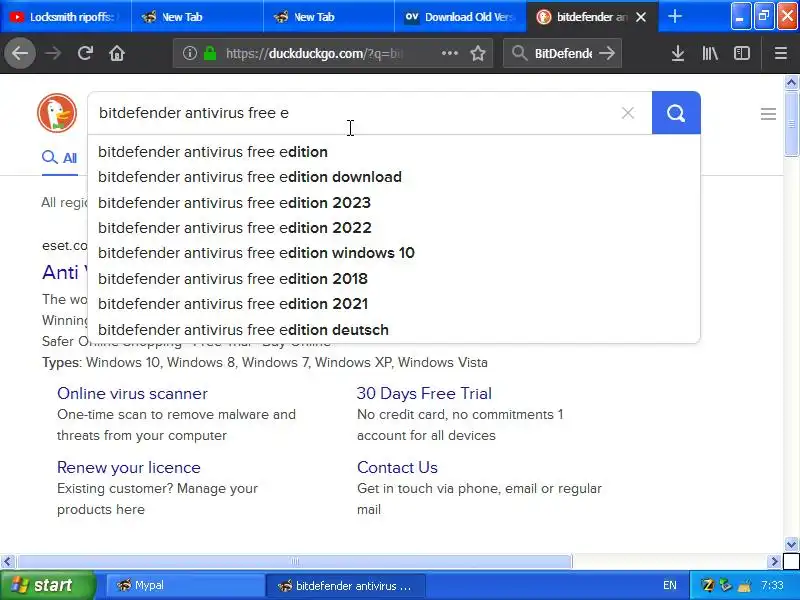Click the 7:33 system clock
800x600 pixels.
coord(772,585)
